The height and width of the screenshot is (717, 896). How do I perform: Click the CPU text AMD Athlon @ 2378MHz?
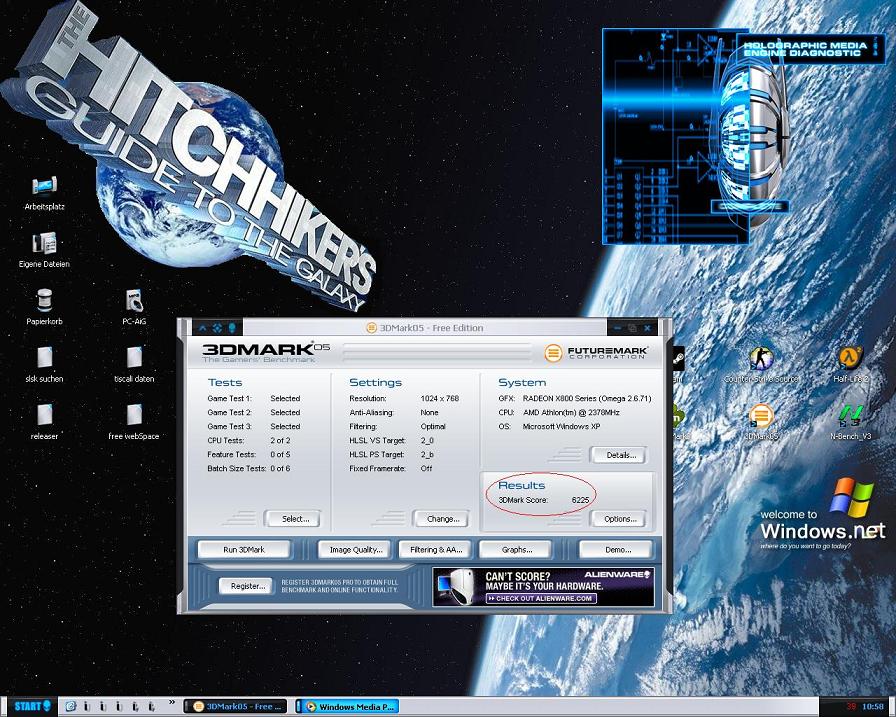571,412
